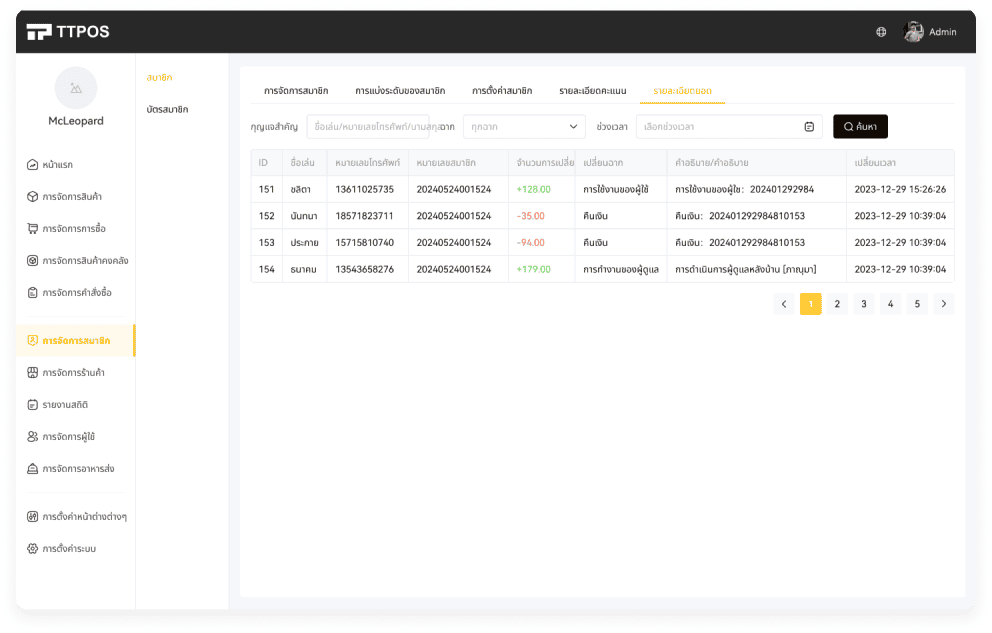Click the TTPOS logo

68,32
